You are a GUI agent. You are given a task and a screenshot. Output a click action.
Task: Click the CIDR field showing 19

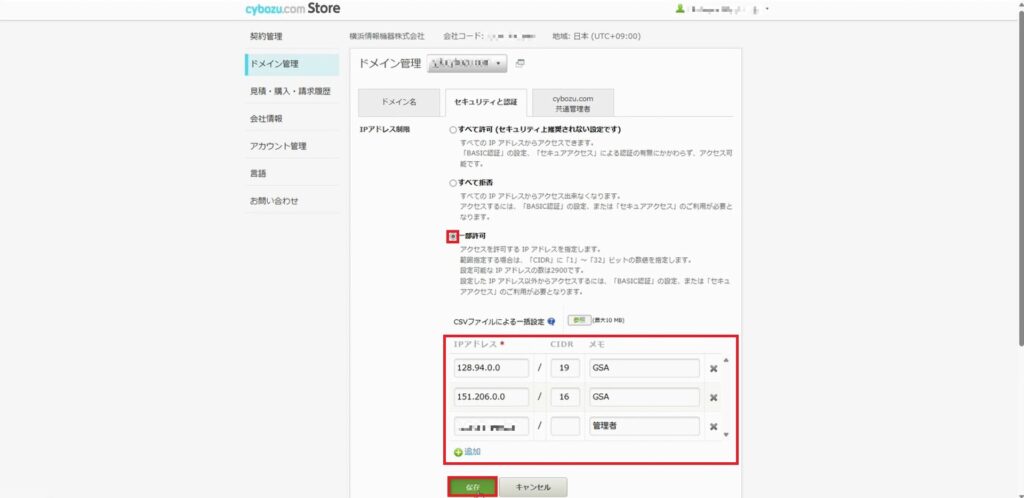point(565,368)
